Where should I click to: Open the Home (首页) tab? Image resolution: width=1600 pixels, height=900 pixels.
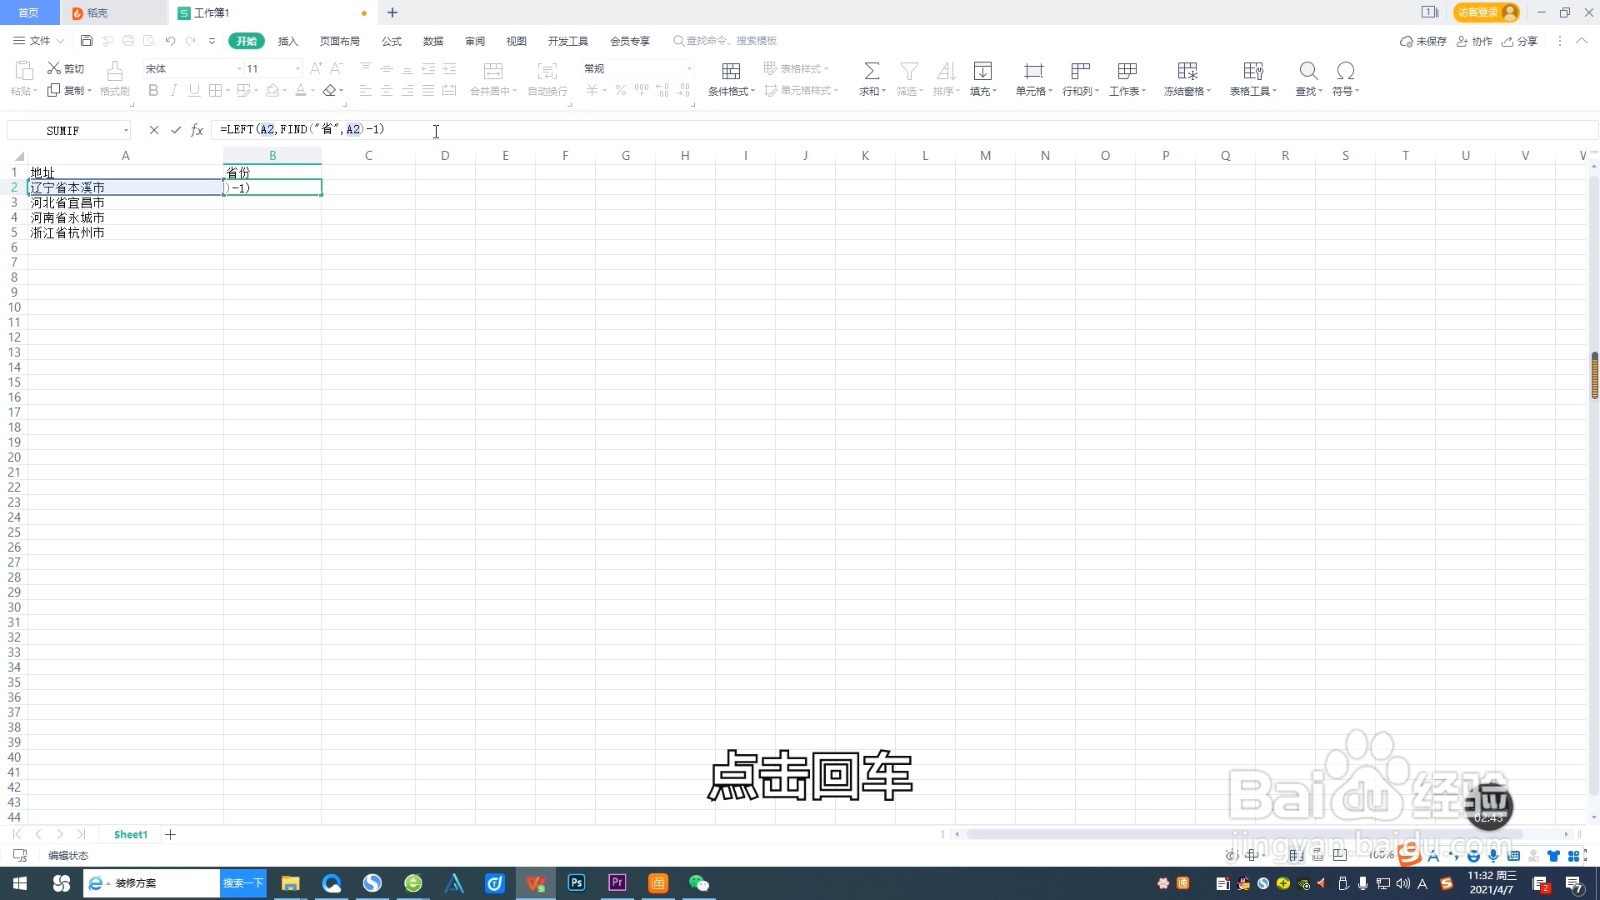pyautogui.click(x=29, y=12)
